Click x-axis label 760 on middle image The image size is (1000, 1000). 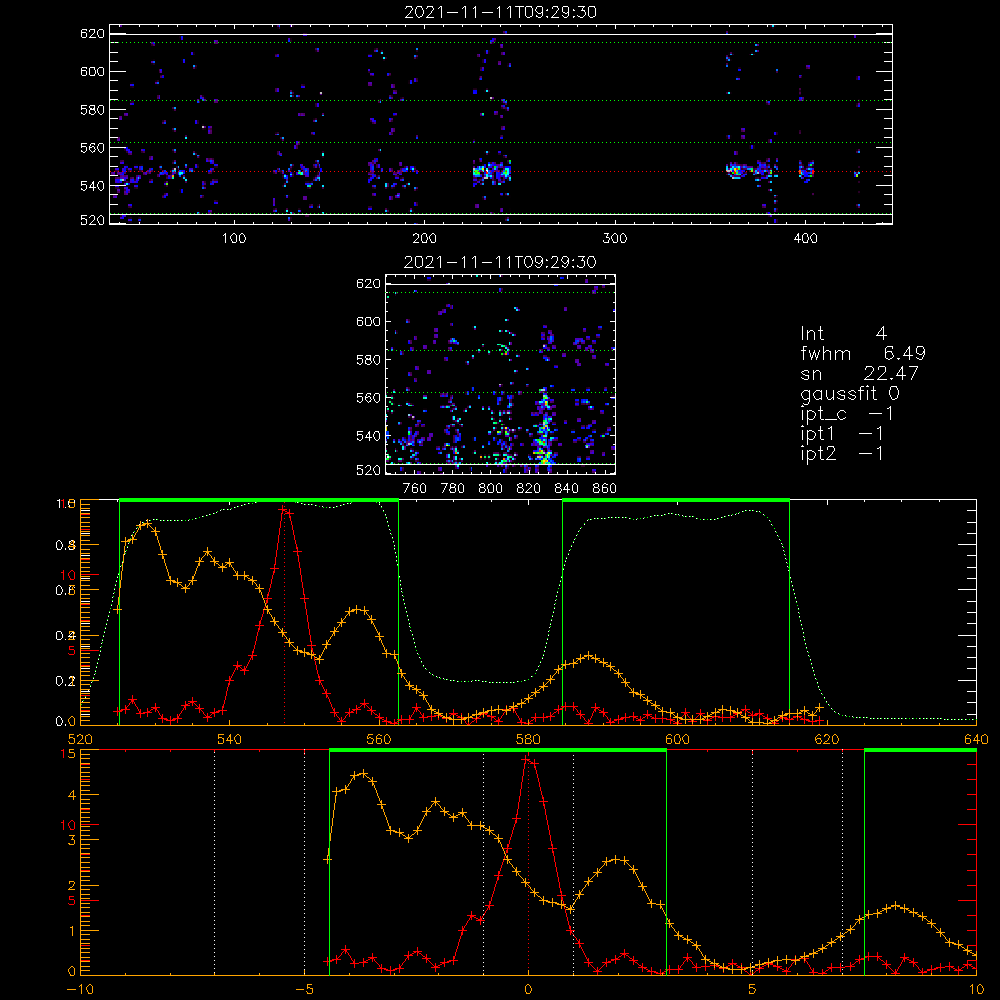point(415,489)
